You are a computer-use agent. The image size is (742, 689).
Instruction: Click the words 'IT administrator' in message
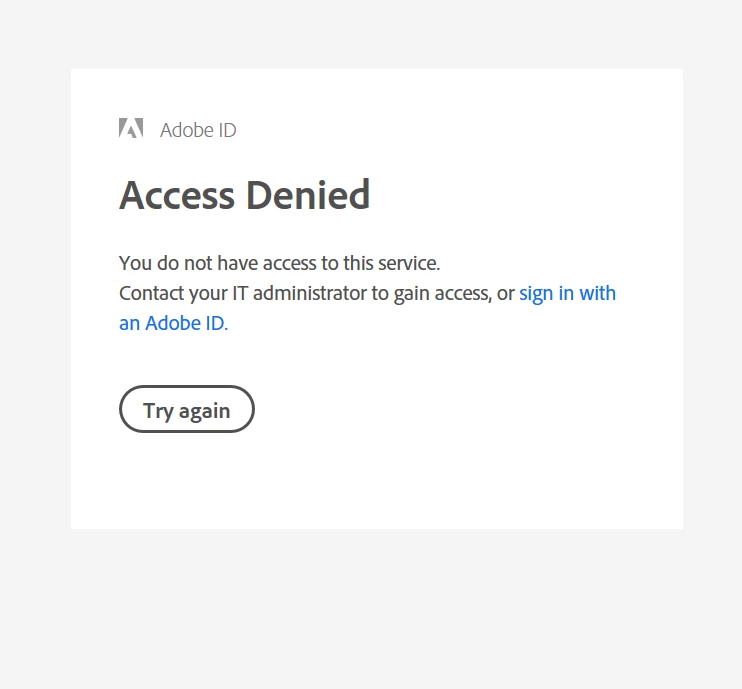[x=300, y=293]
